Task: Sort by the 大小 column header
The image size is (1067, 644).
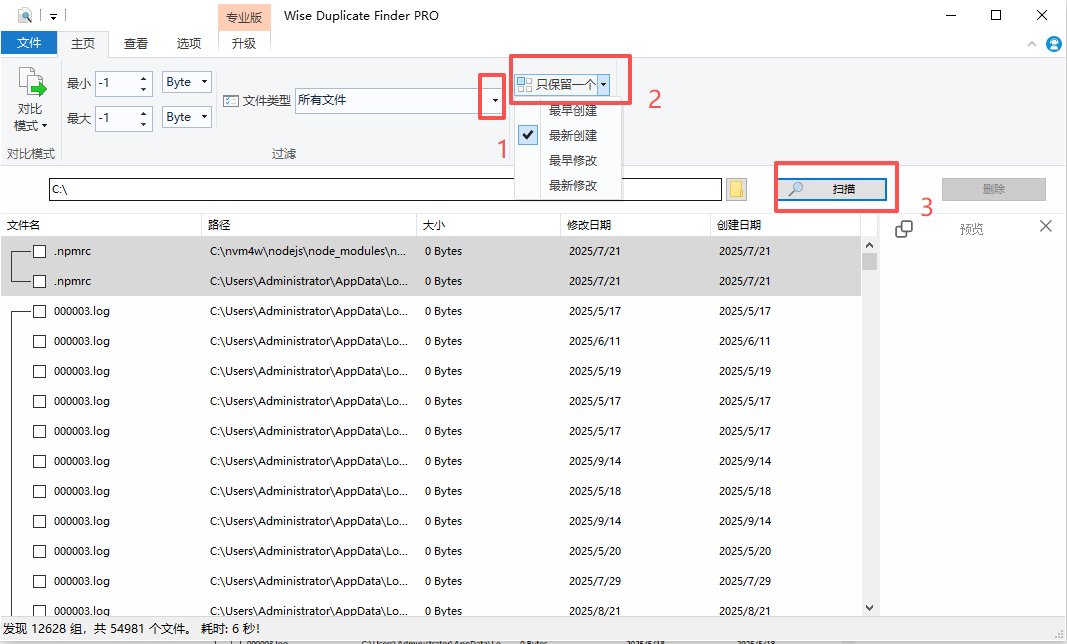Action: tap(489, 225)
